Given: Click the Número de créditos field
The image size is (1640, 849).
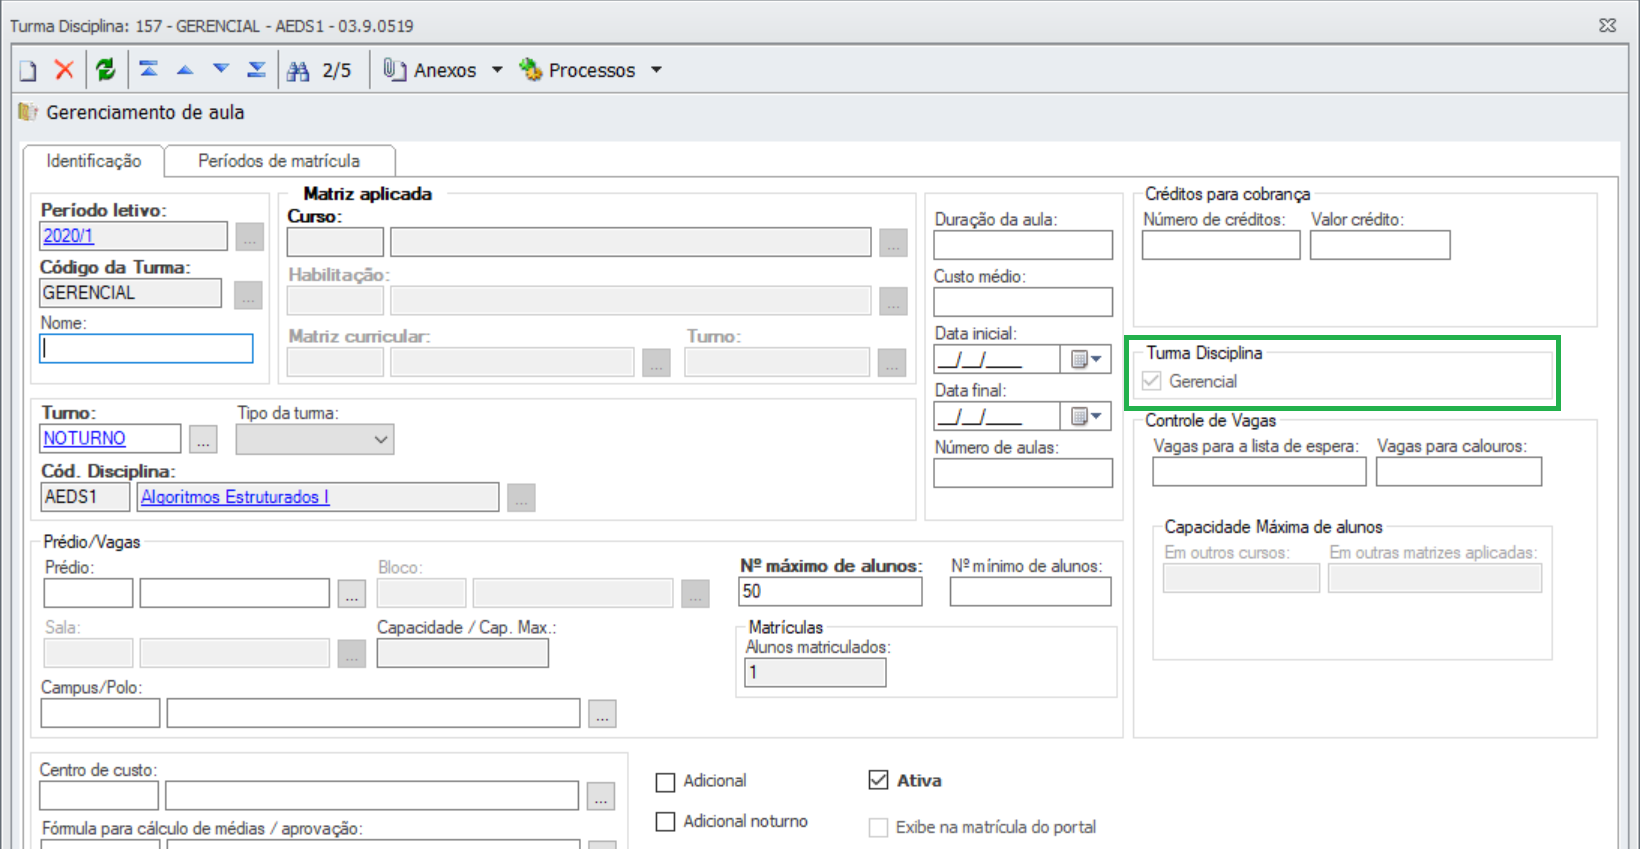Looking at the screenshot, I should pos(1221,245).
